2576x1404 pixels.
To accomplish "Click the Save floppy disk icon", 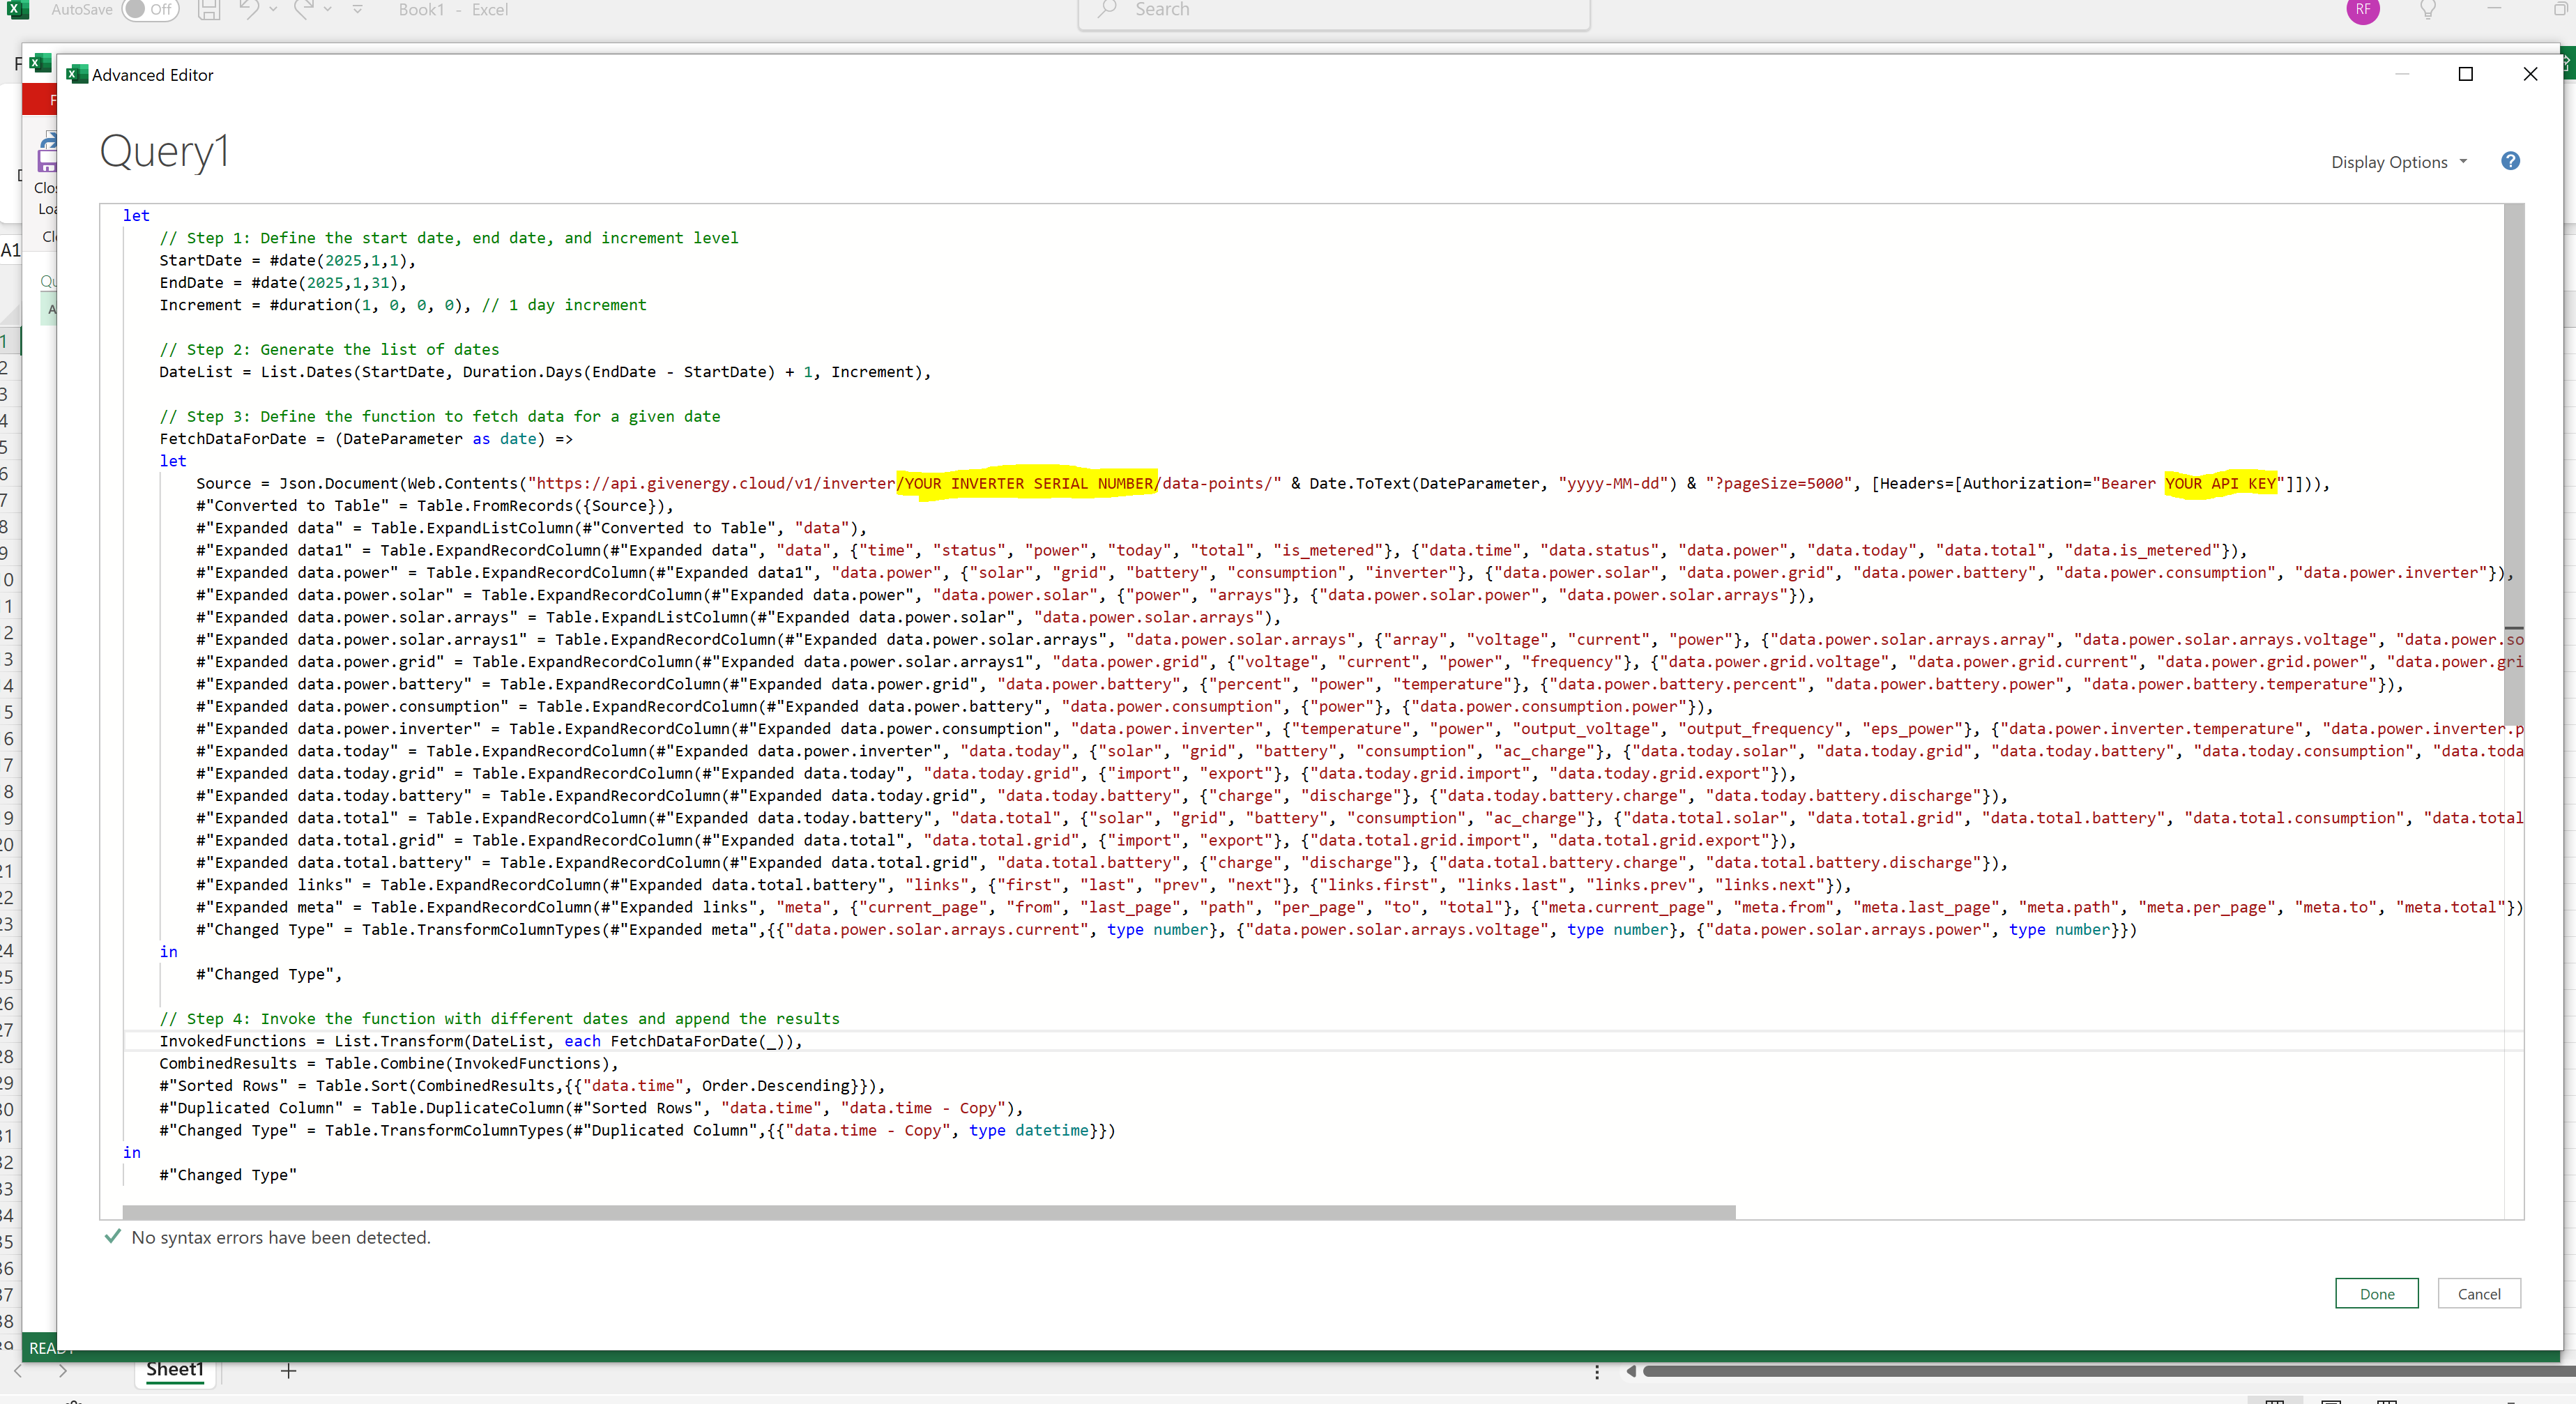I will coord(209,9).
